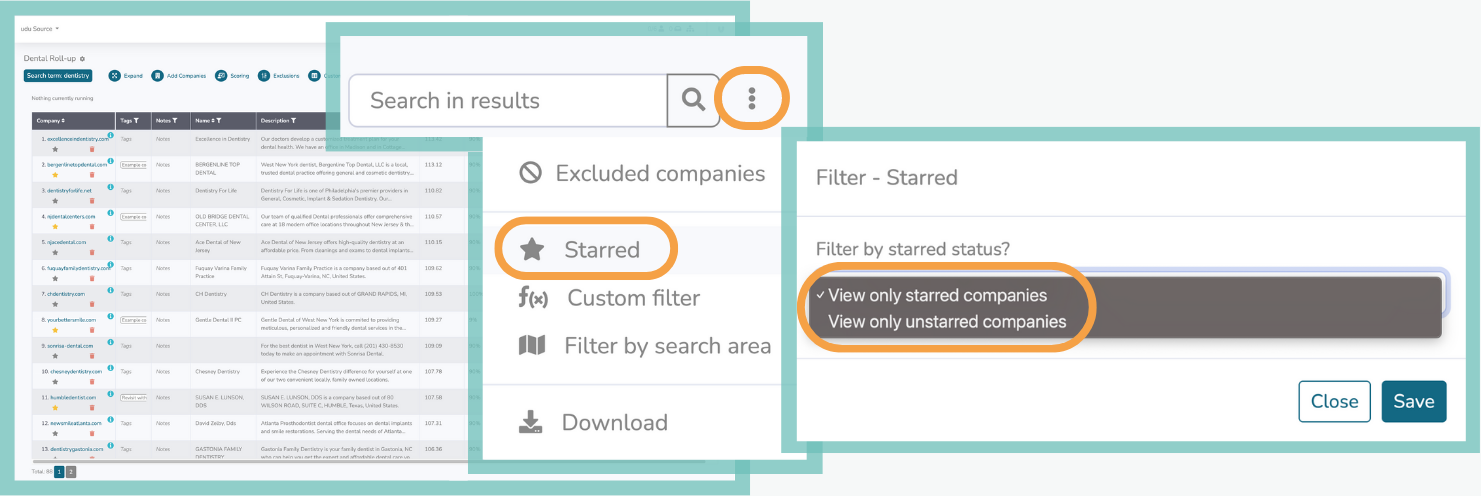Unstar the bergenlinetopdental.com company
This screenshot has width=1481, height=496.
(56, 174)
